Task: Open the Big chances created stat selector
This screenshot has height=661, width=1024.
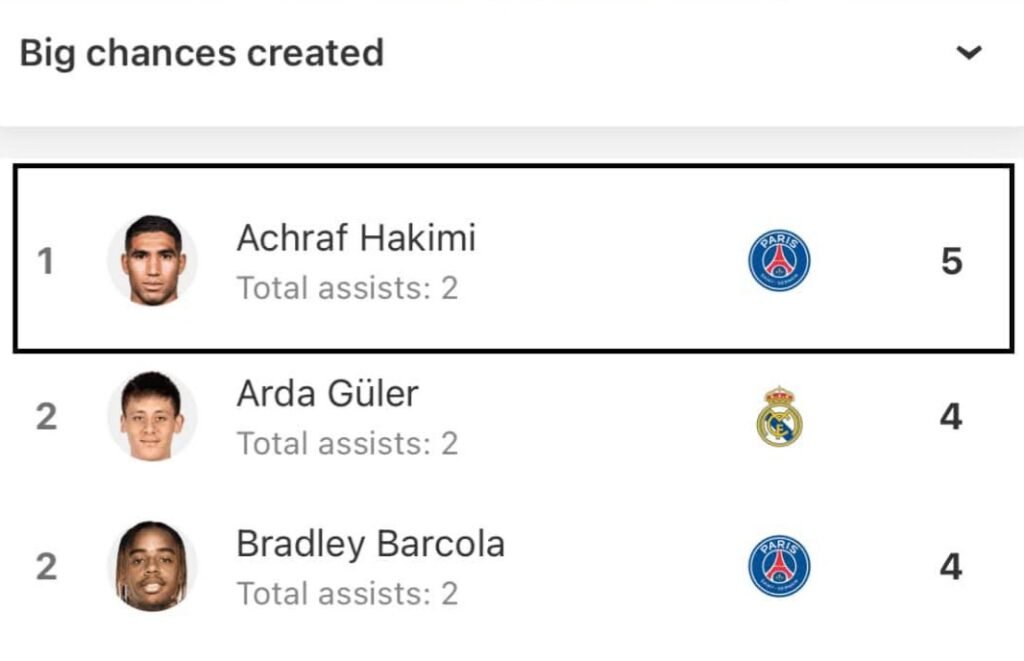Action: click(x=512, y=54)
